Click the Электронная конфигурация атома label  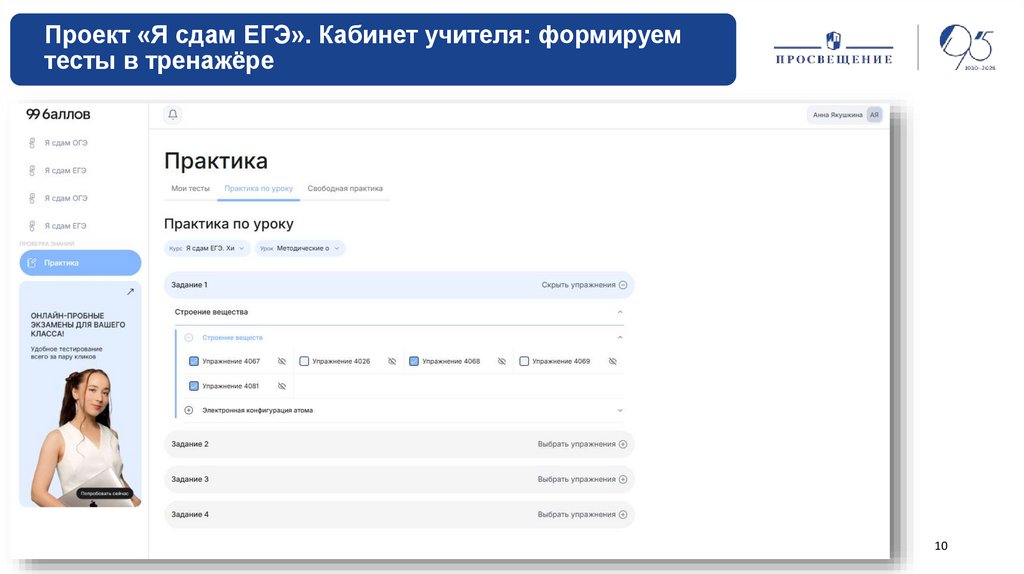(x=257, y=411)
